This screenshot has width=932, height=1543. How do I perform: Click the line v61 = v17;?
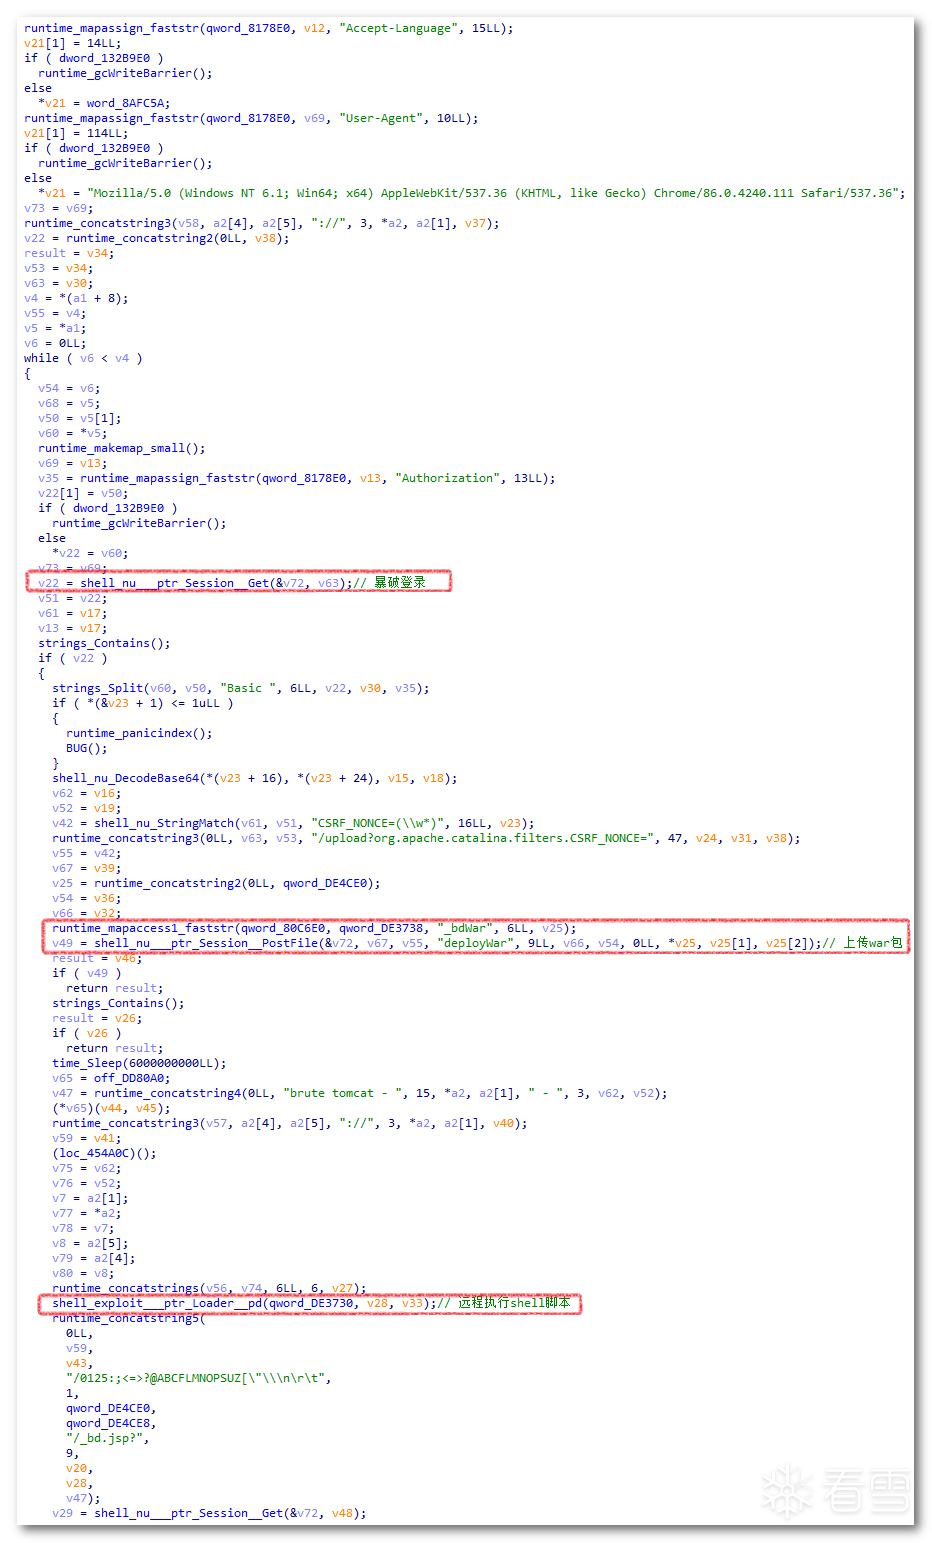tap(73, 613)
